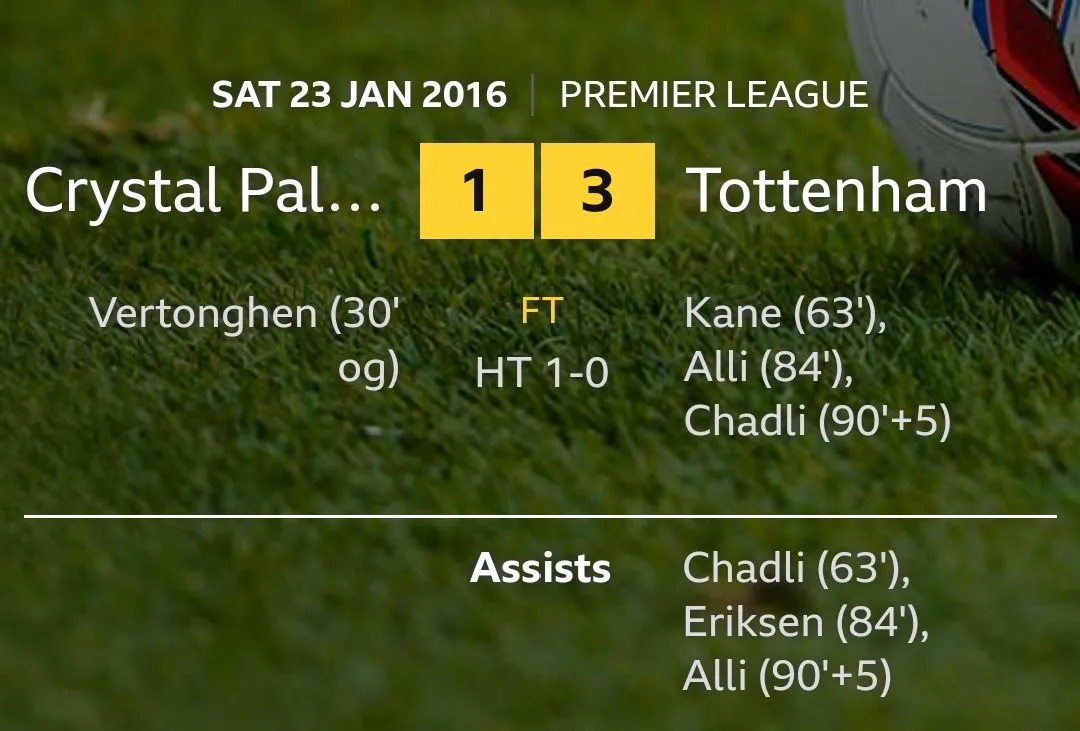Select assist provider Chadli (63')

(x=797, y=568)
